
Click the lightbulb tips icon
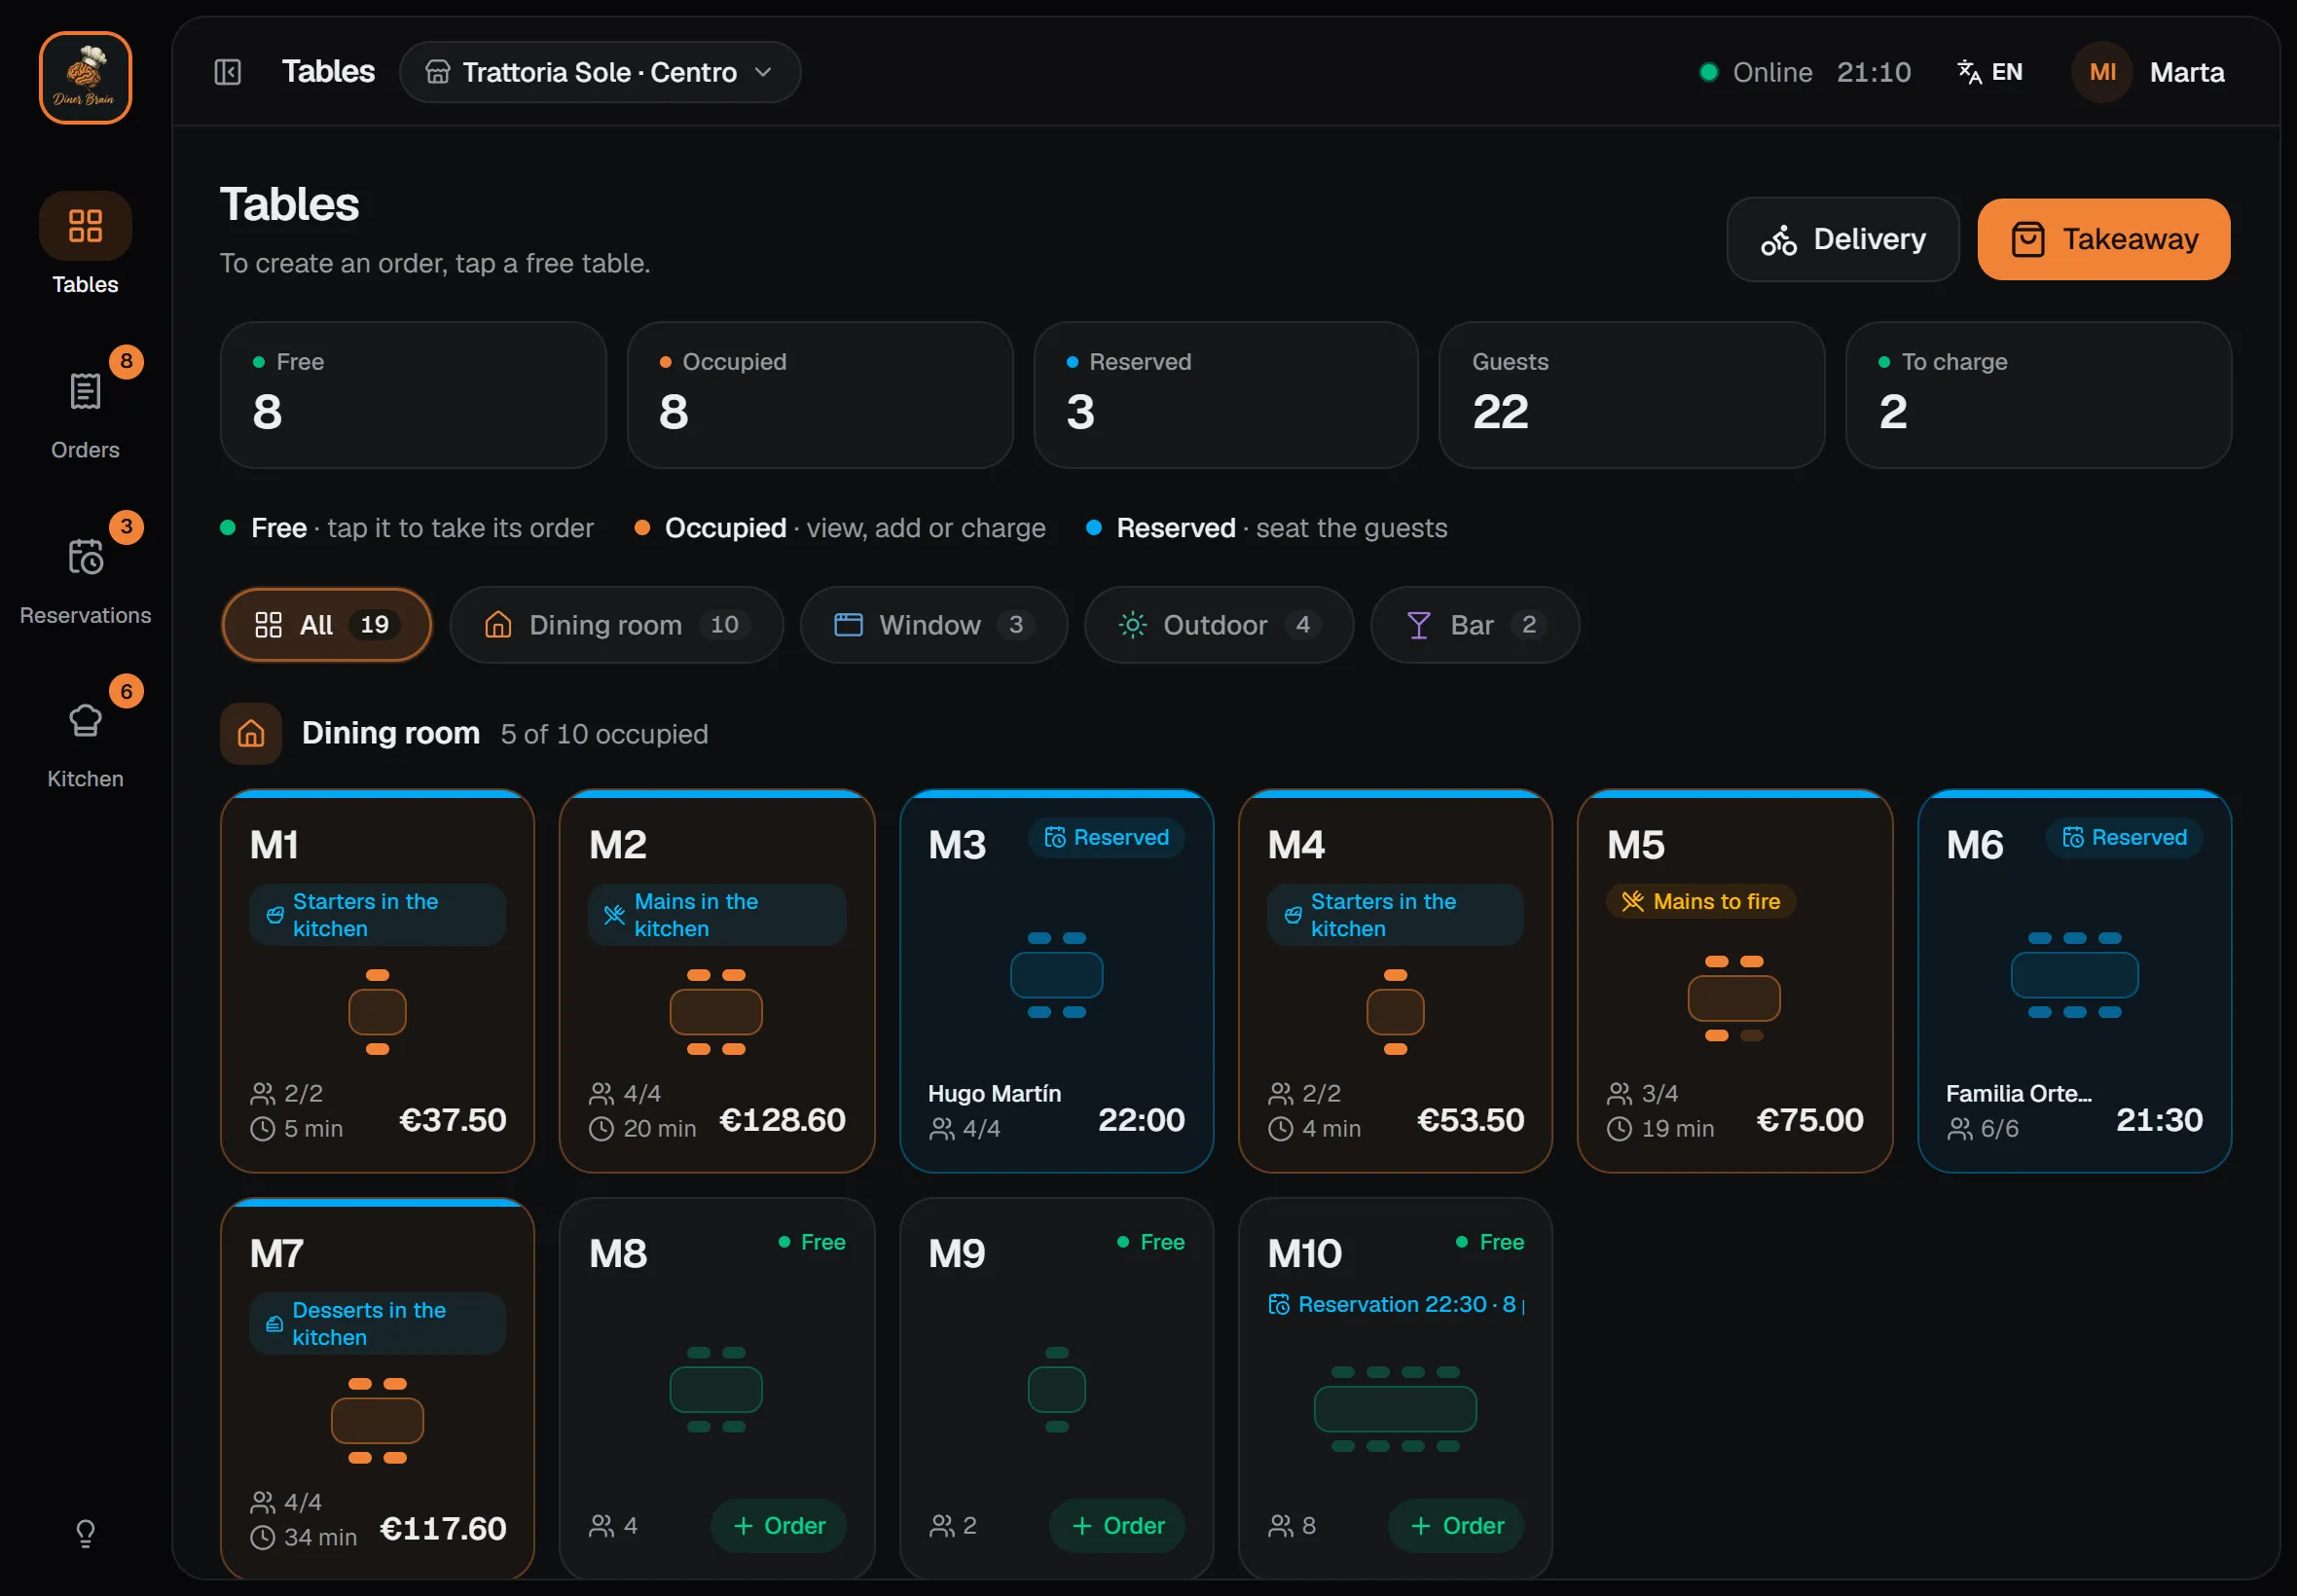point(85,1533)
